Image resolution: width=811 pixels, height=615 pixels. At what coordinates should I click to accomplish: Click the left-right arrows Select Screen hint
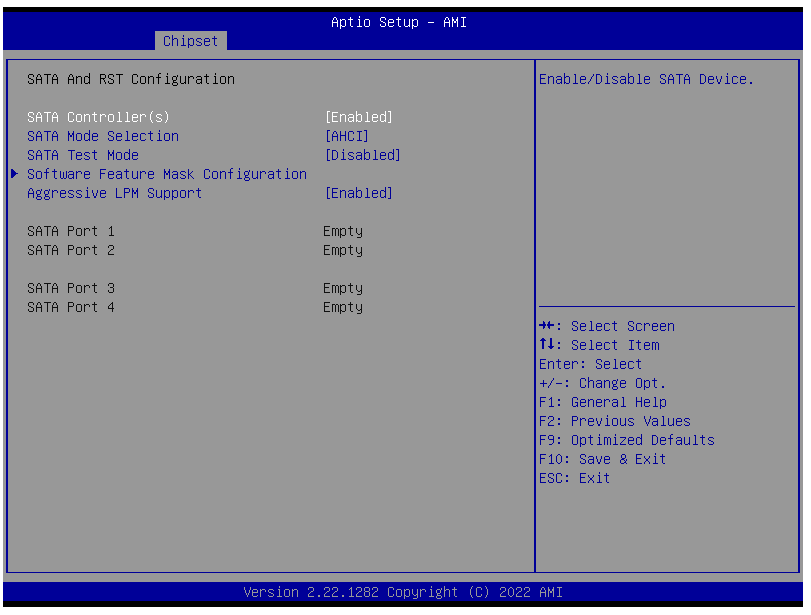606,326
